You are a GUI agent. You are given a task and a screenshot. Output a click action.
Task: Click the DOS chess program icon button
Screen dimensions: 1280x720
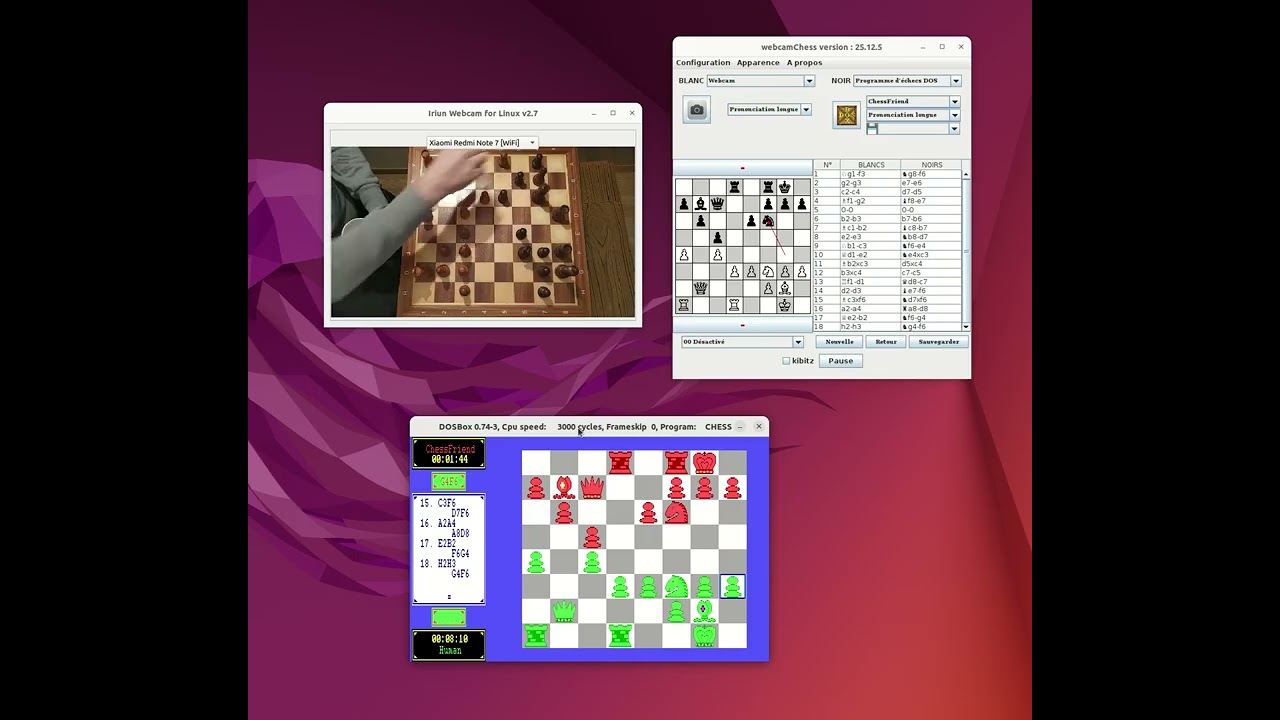tap(847, 115)
